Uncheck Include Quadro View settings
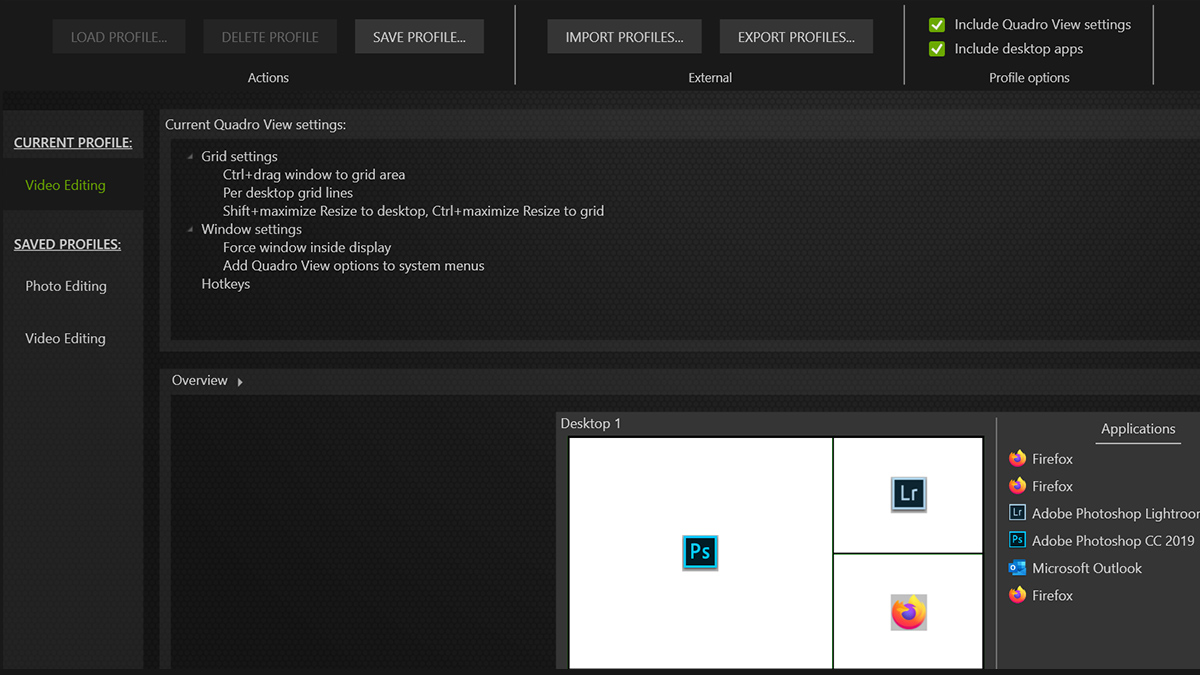The image size is (1200, 675). [x=937, y=24]
